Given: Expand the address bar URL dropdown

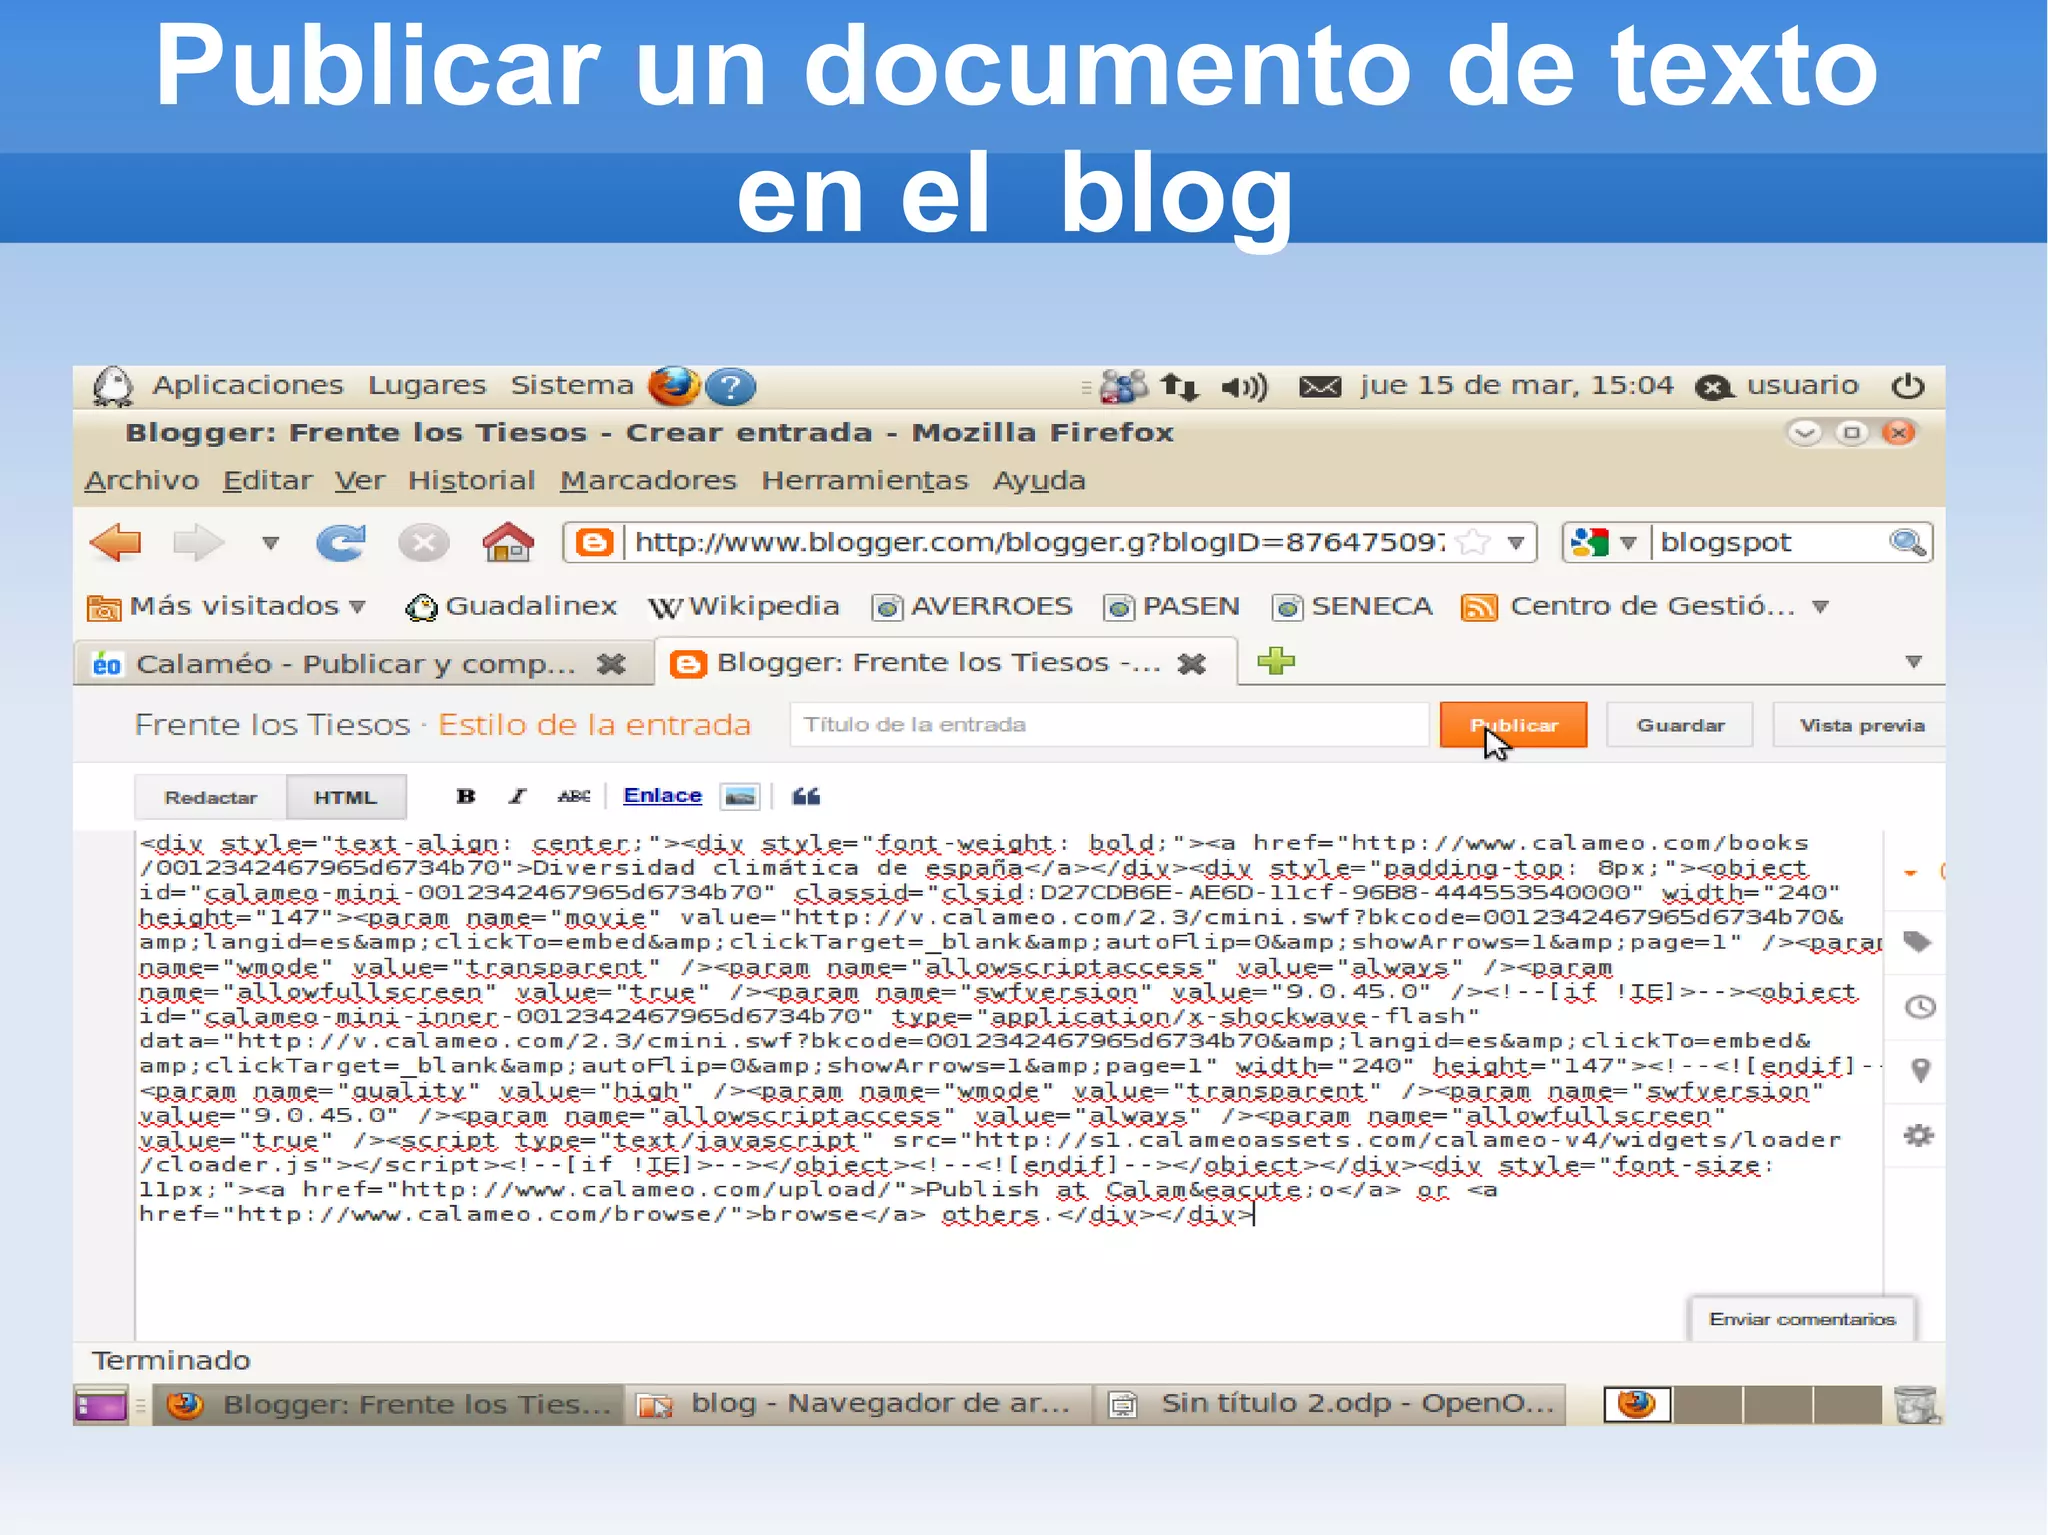Looking at the screenshot, I should click(x=1516, y=542).
